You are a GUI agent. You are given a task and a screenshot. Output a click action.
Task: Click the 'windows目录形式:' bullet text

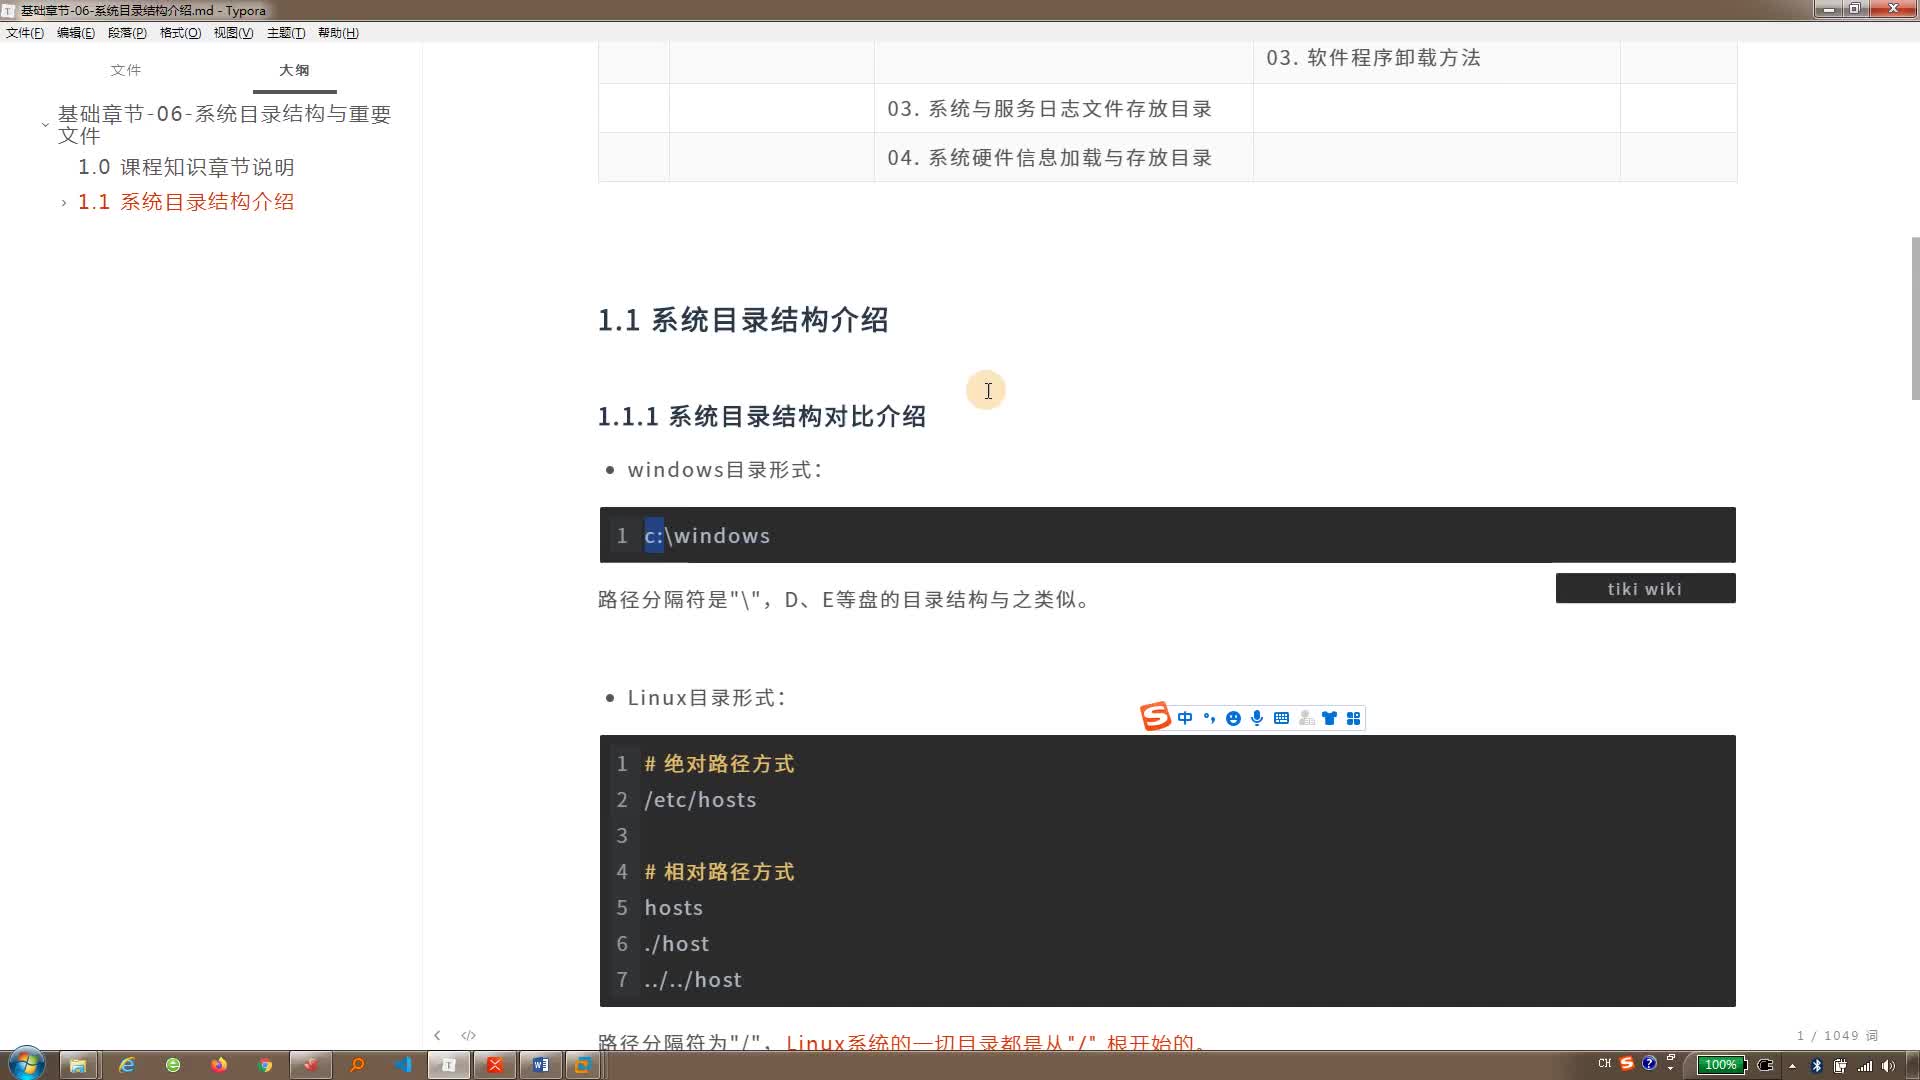click(x=725, y=470)
